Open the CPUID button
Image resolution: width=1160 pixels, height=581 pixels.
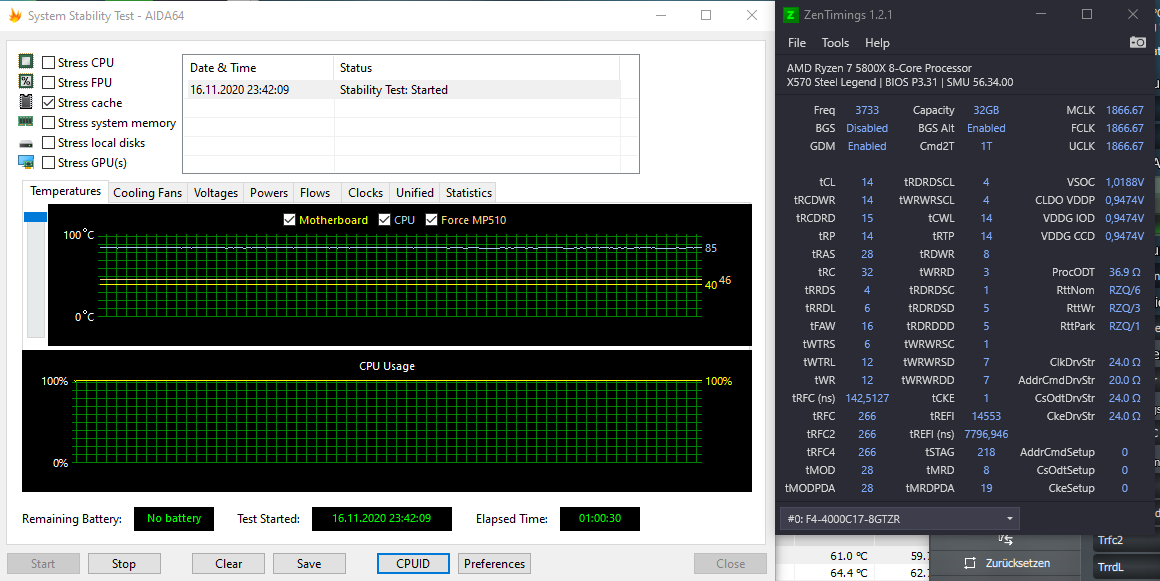tap(413, 563)
